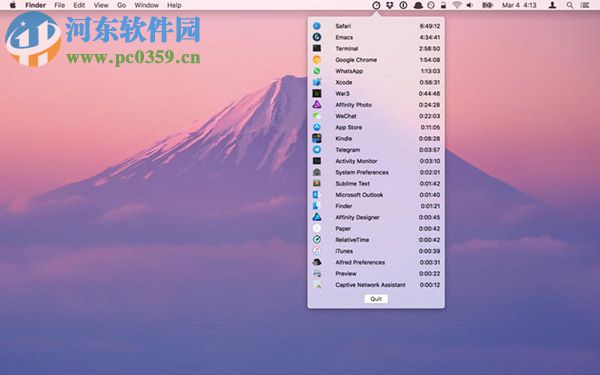
Task: Click the Affinity Photo label text
Action: coord(354,105)
